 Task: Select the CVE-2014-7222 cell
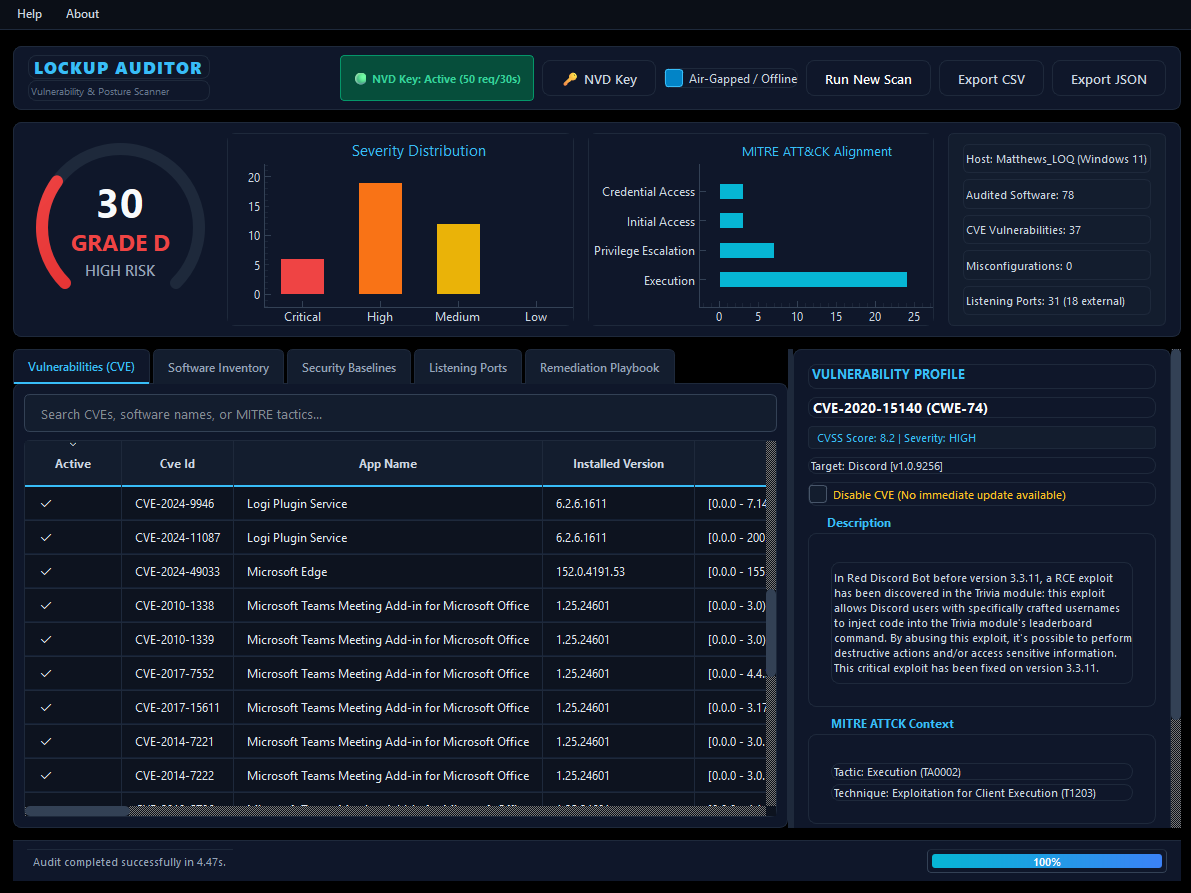pyautogui.click(x=177, y=775)
